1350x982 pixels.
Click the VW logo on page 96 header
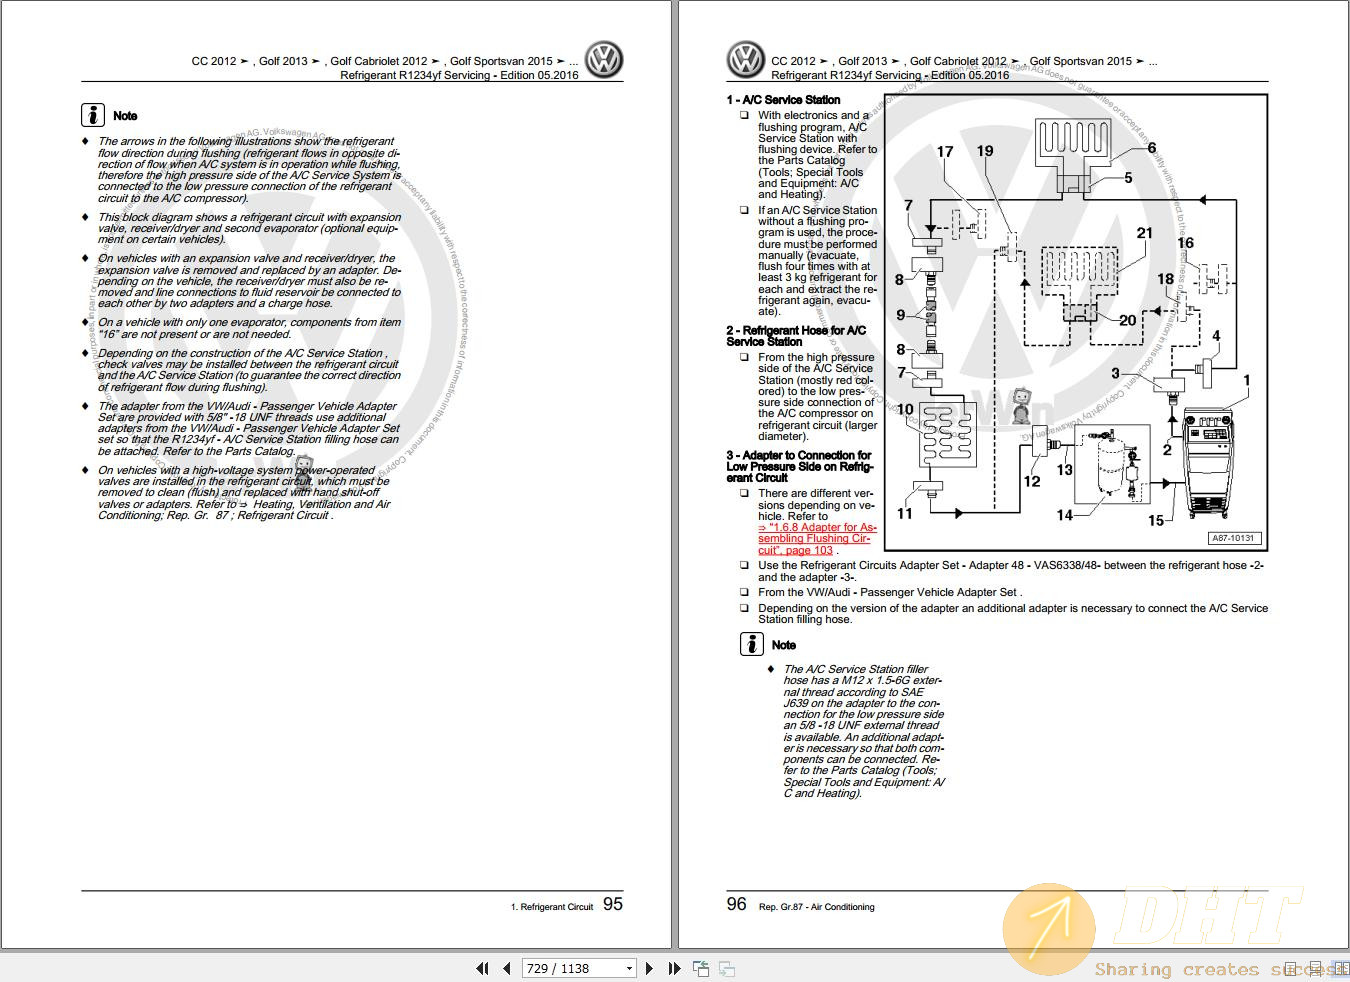746,60
